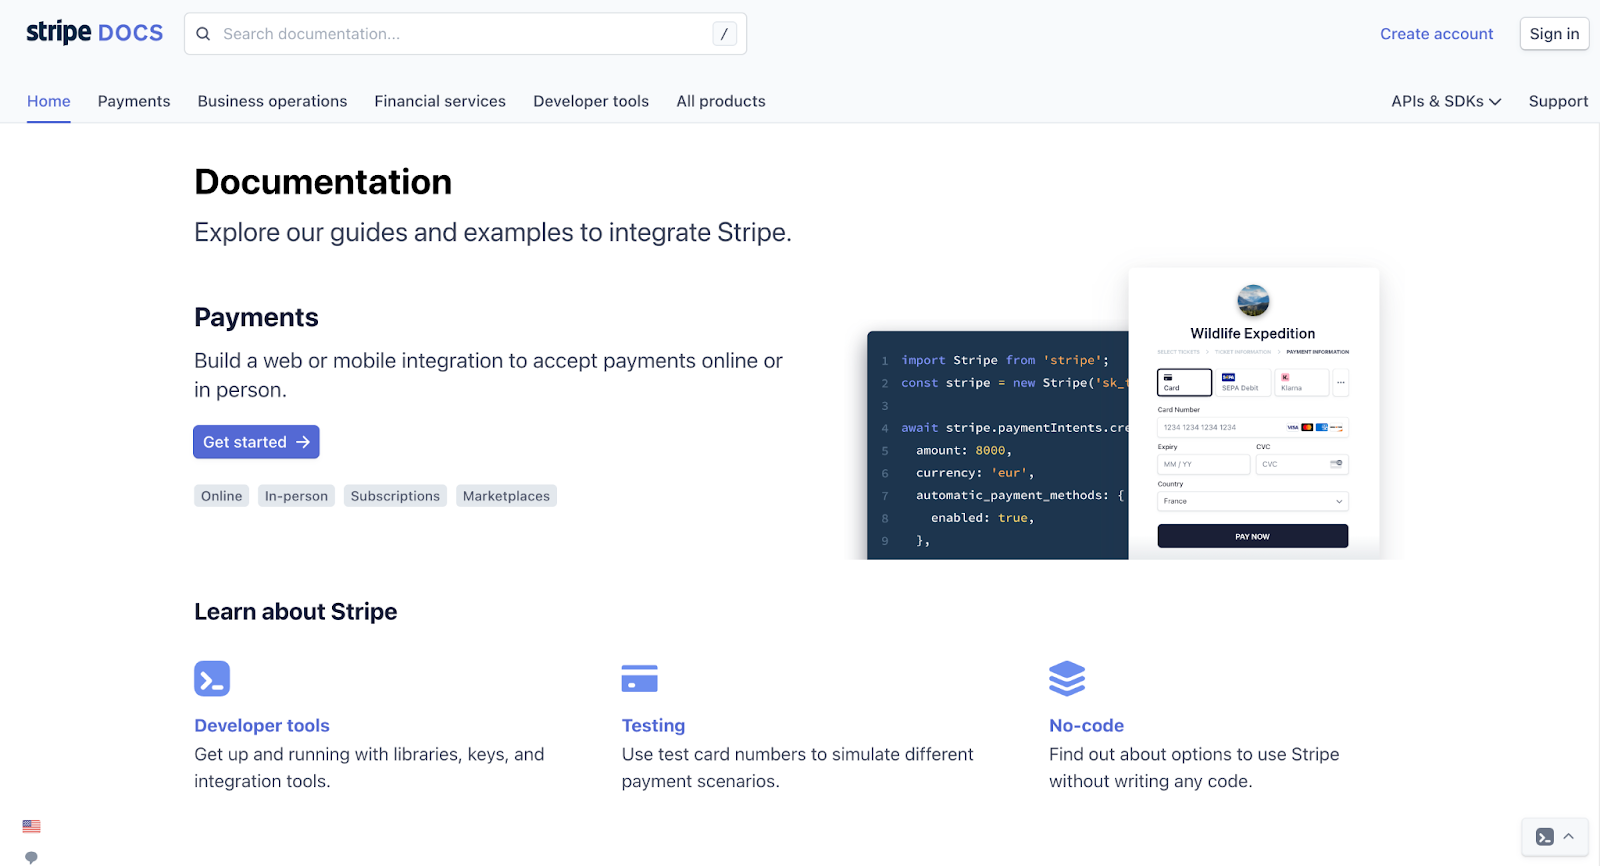The image size is (1600, 866).
Task: Click the gray lightbulb icon under the US flag
Action: click(32, 858)
